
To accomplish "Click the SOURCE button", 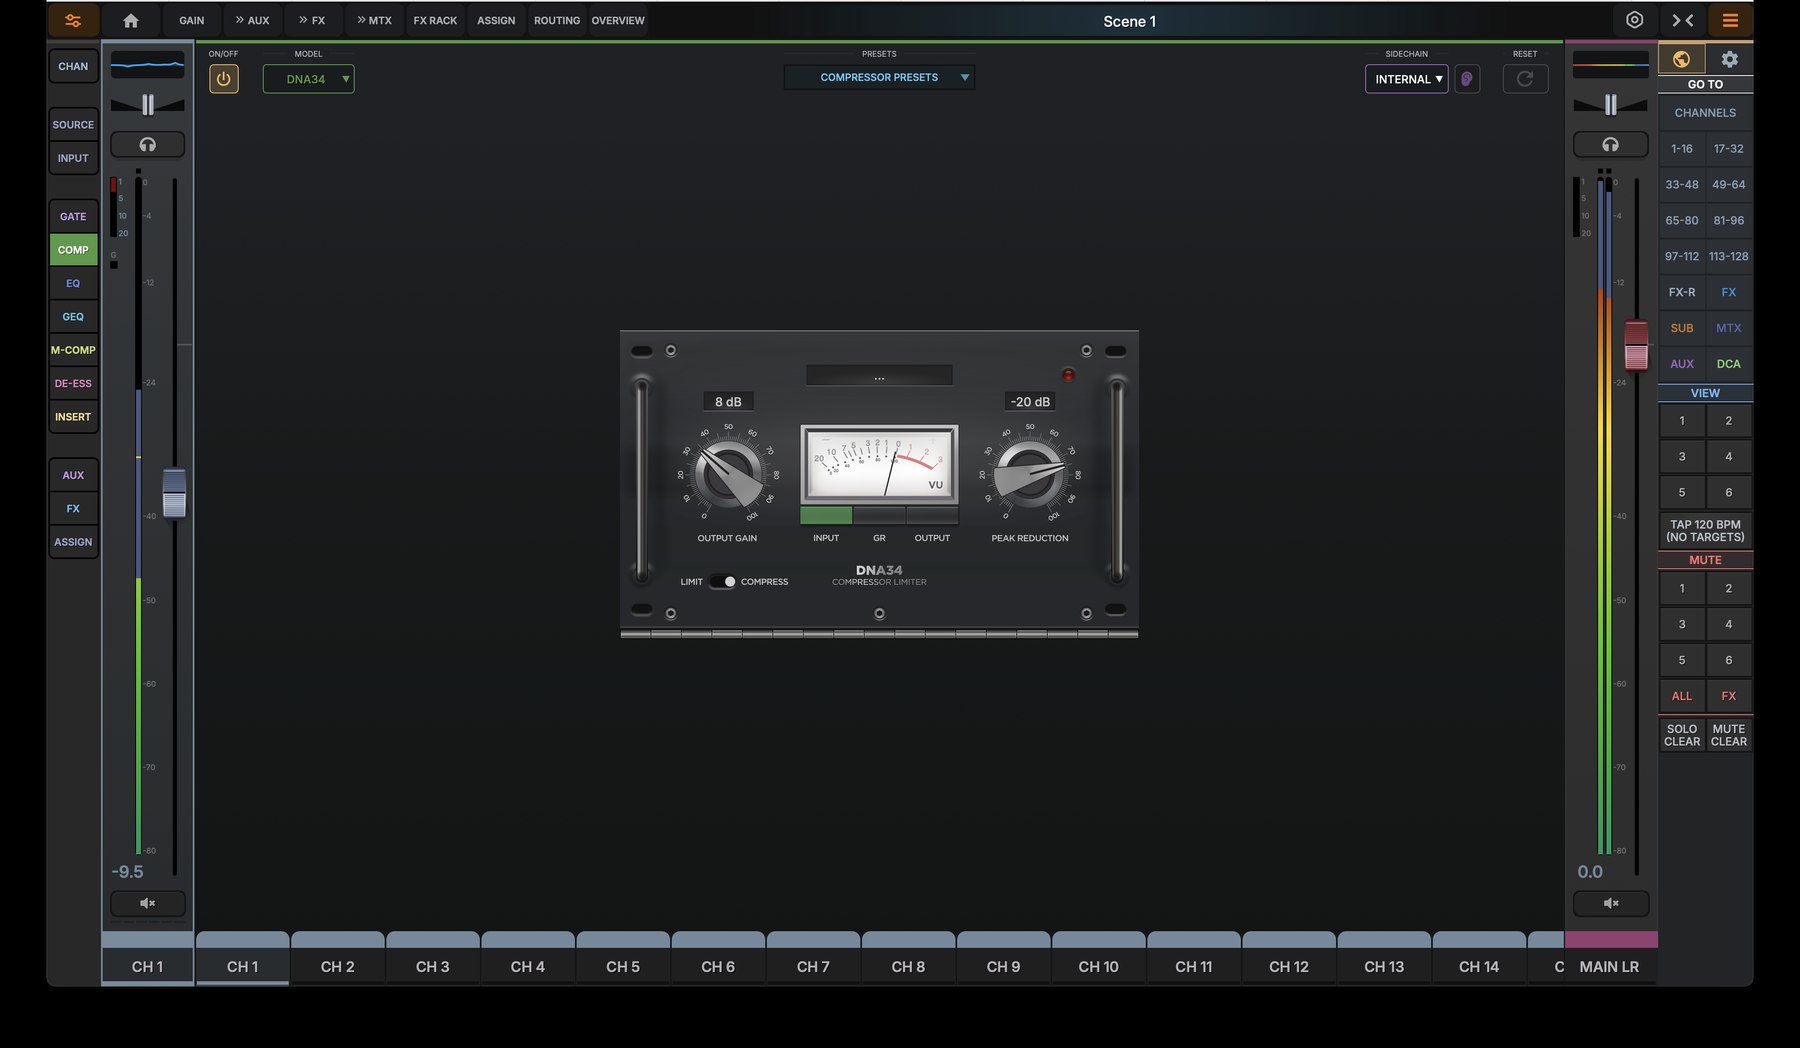I will coord(73,125).
